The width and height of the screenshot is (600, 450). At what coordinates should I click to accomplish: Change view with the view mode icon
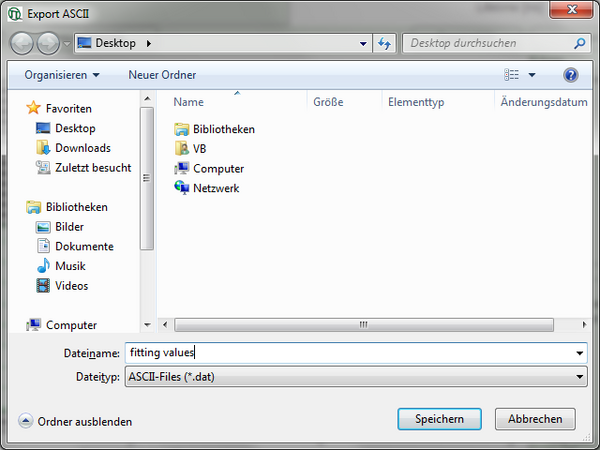coord(512,75)
